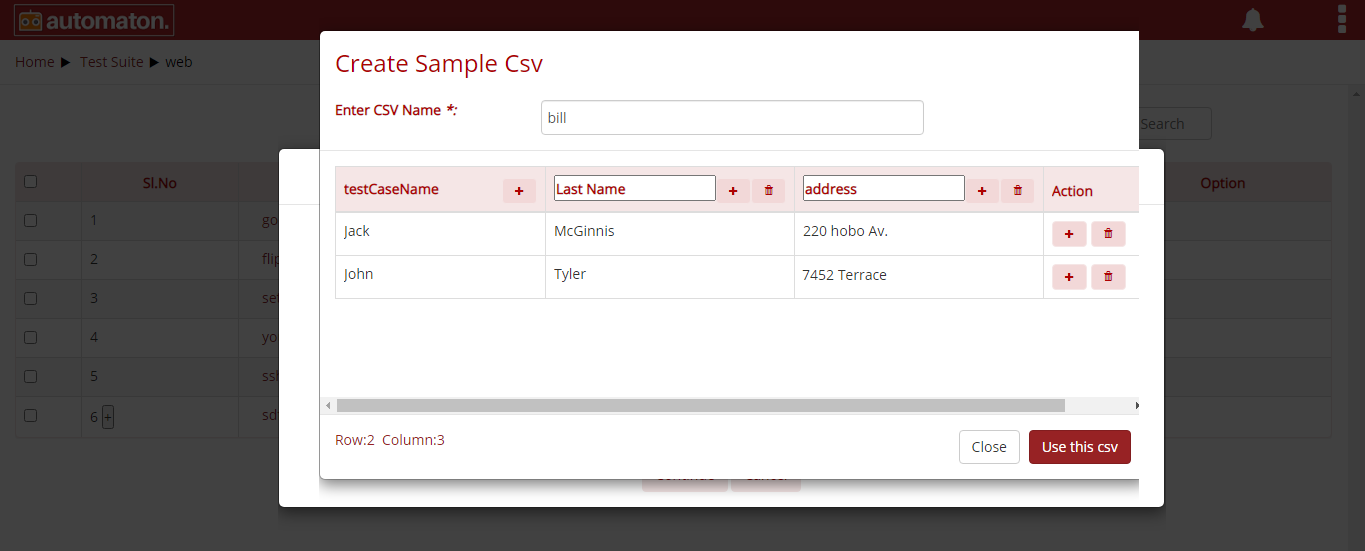The image size is (1365, 551).
Task: Click the Action column header
Action: [x=1072, y=191]
